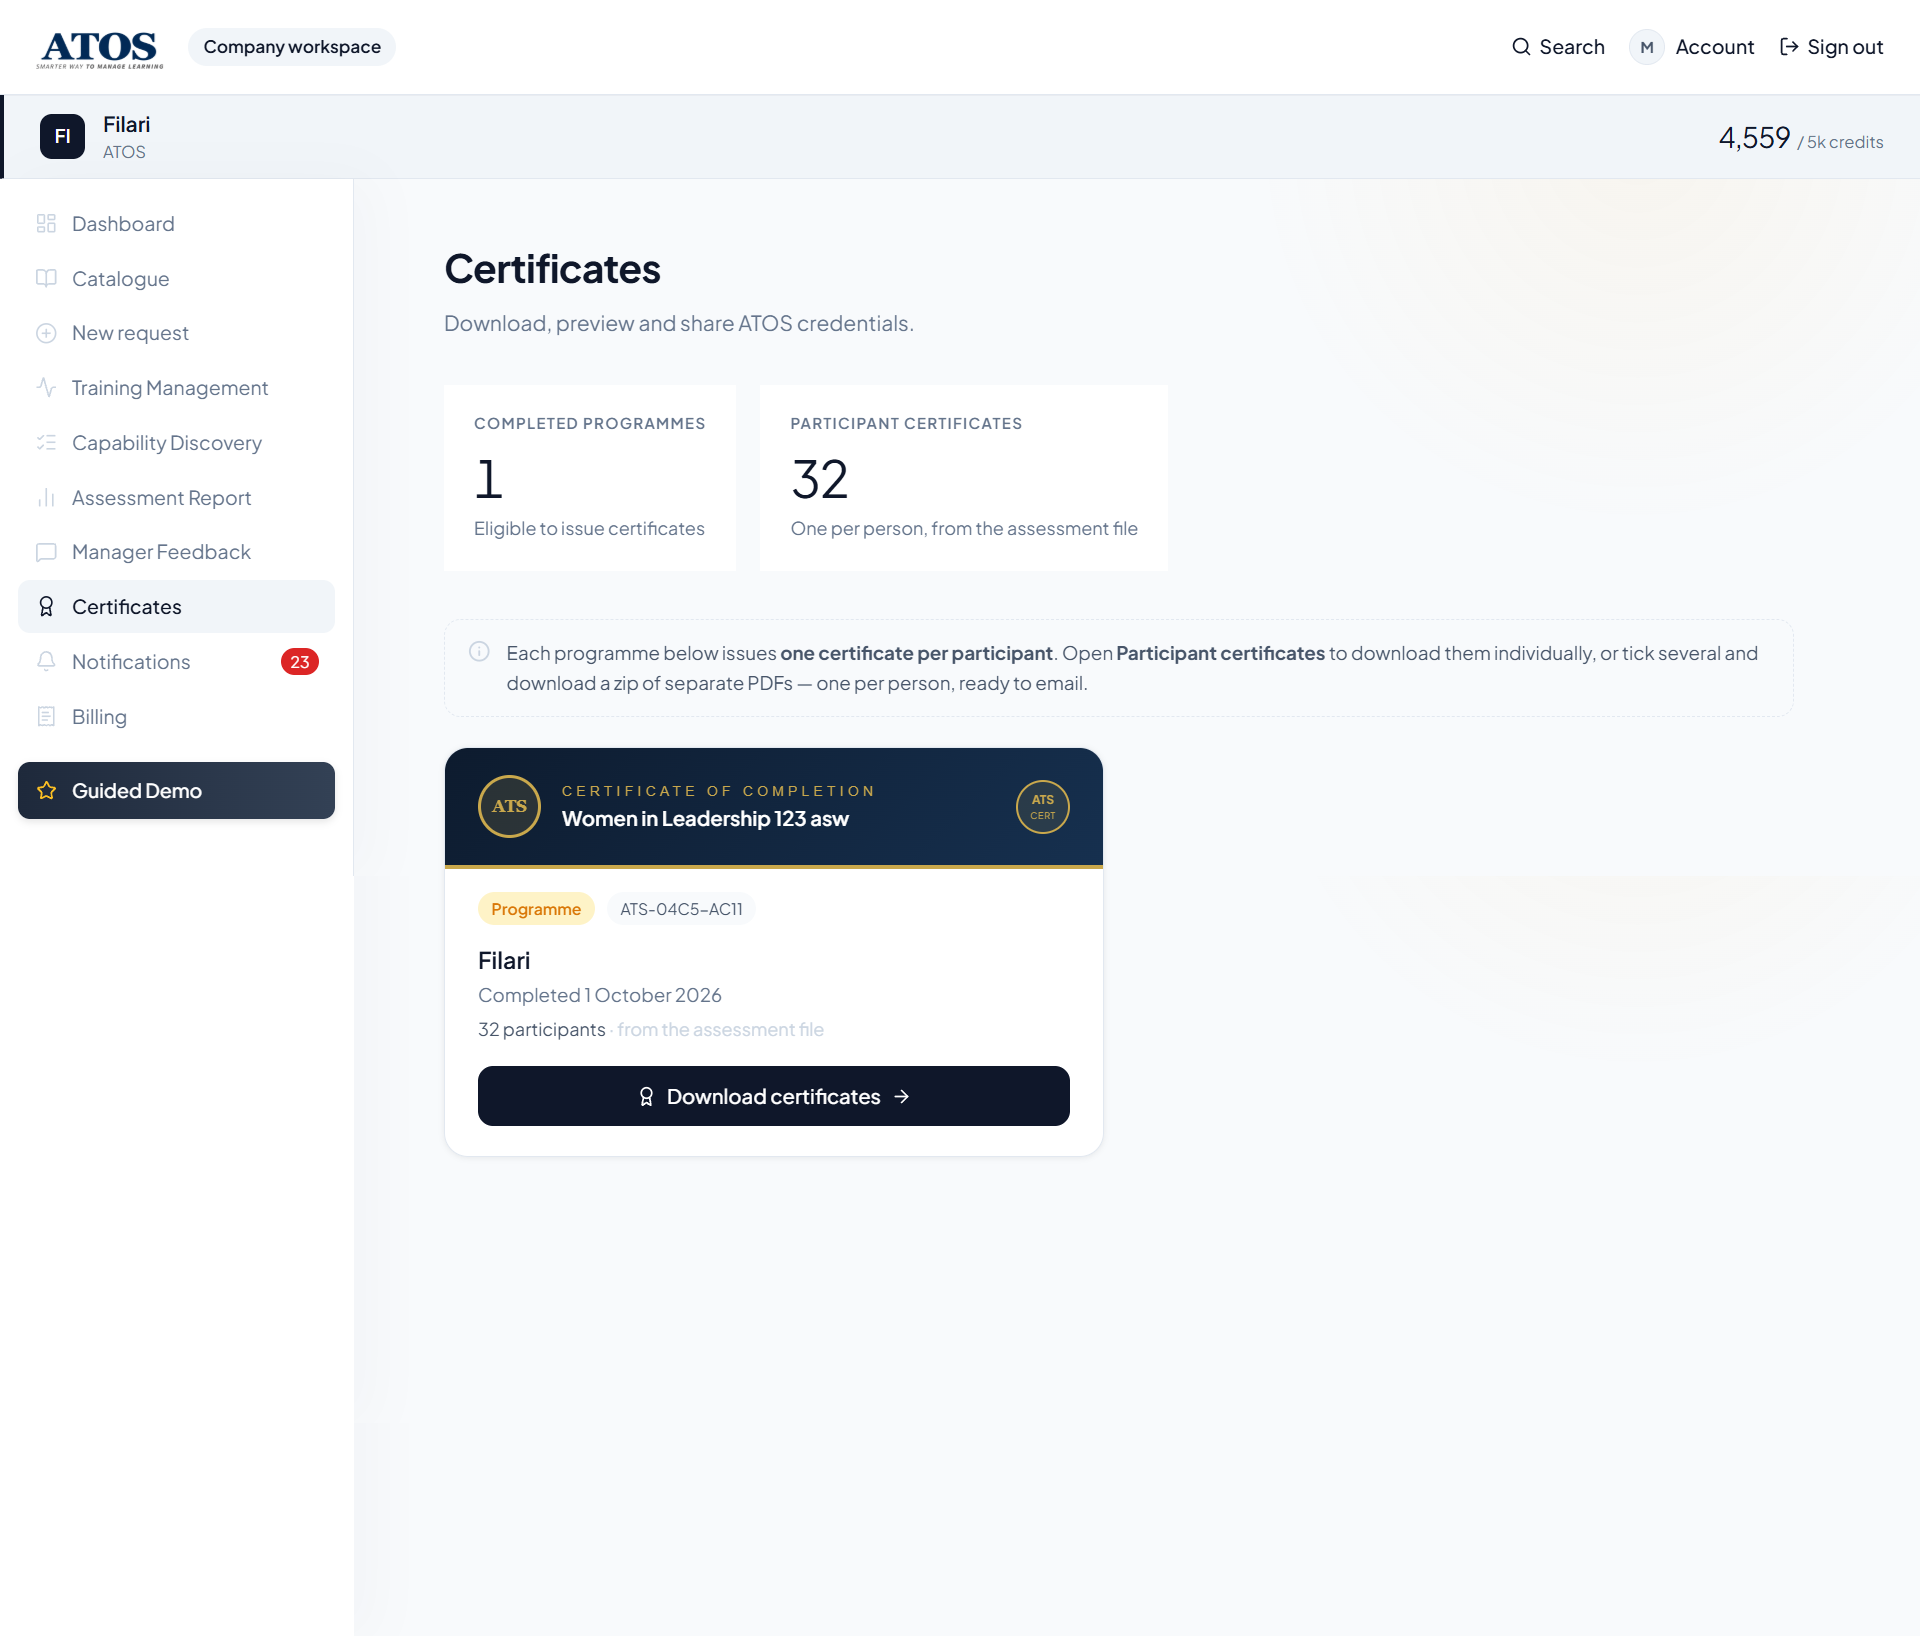Screen dimensions: 1920x1636
Task: Click the gold ATS seal on certificate card
Action: click(509, 806)
